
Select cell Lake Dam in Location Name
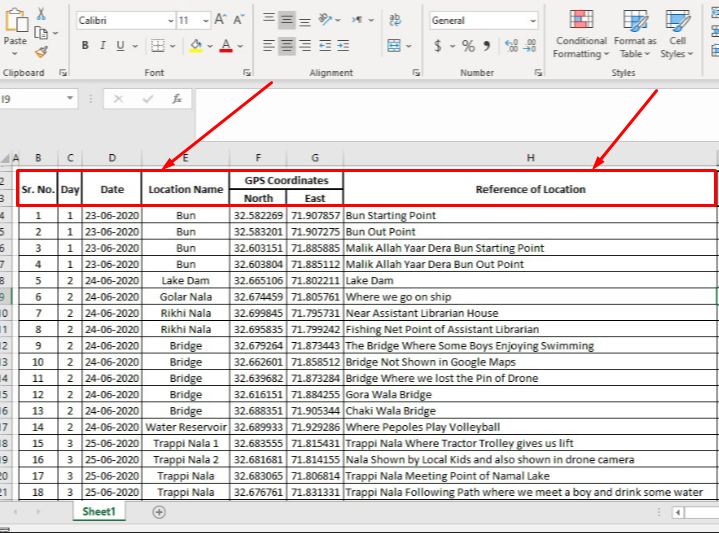click(186, 281)
